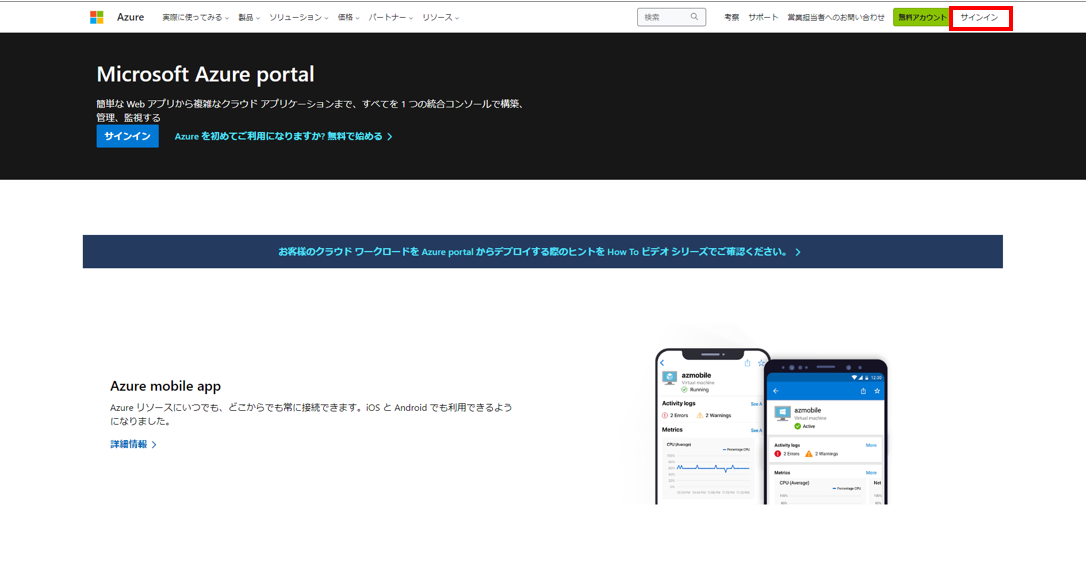1086x579 pixels.
Task: Expand the ソリューション menu
Action: (299, 17)
